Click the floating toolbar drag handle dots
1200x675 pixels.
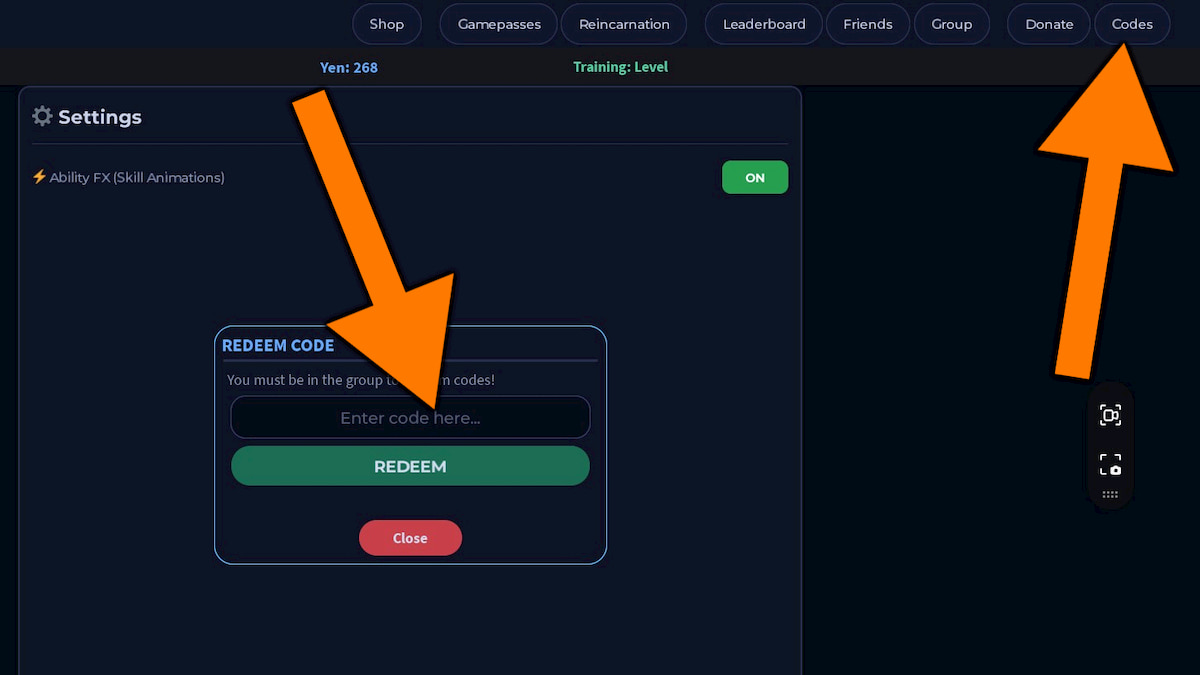click(x=1110, y=494)
